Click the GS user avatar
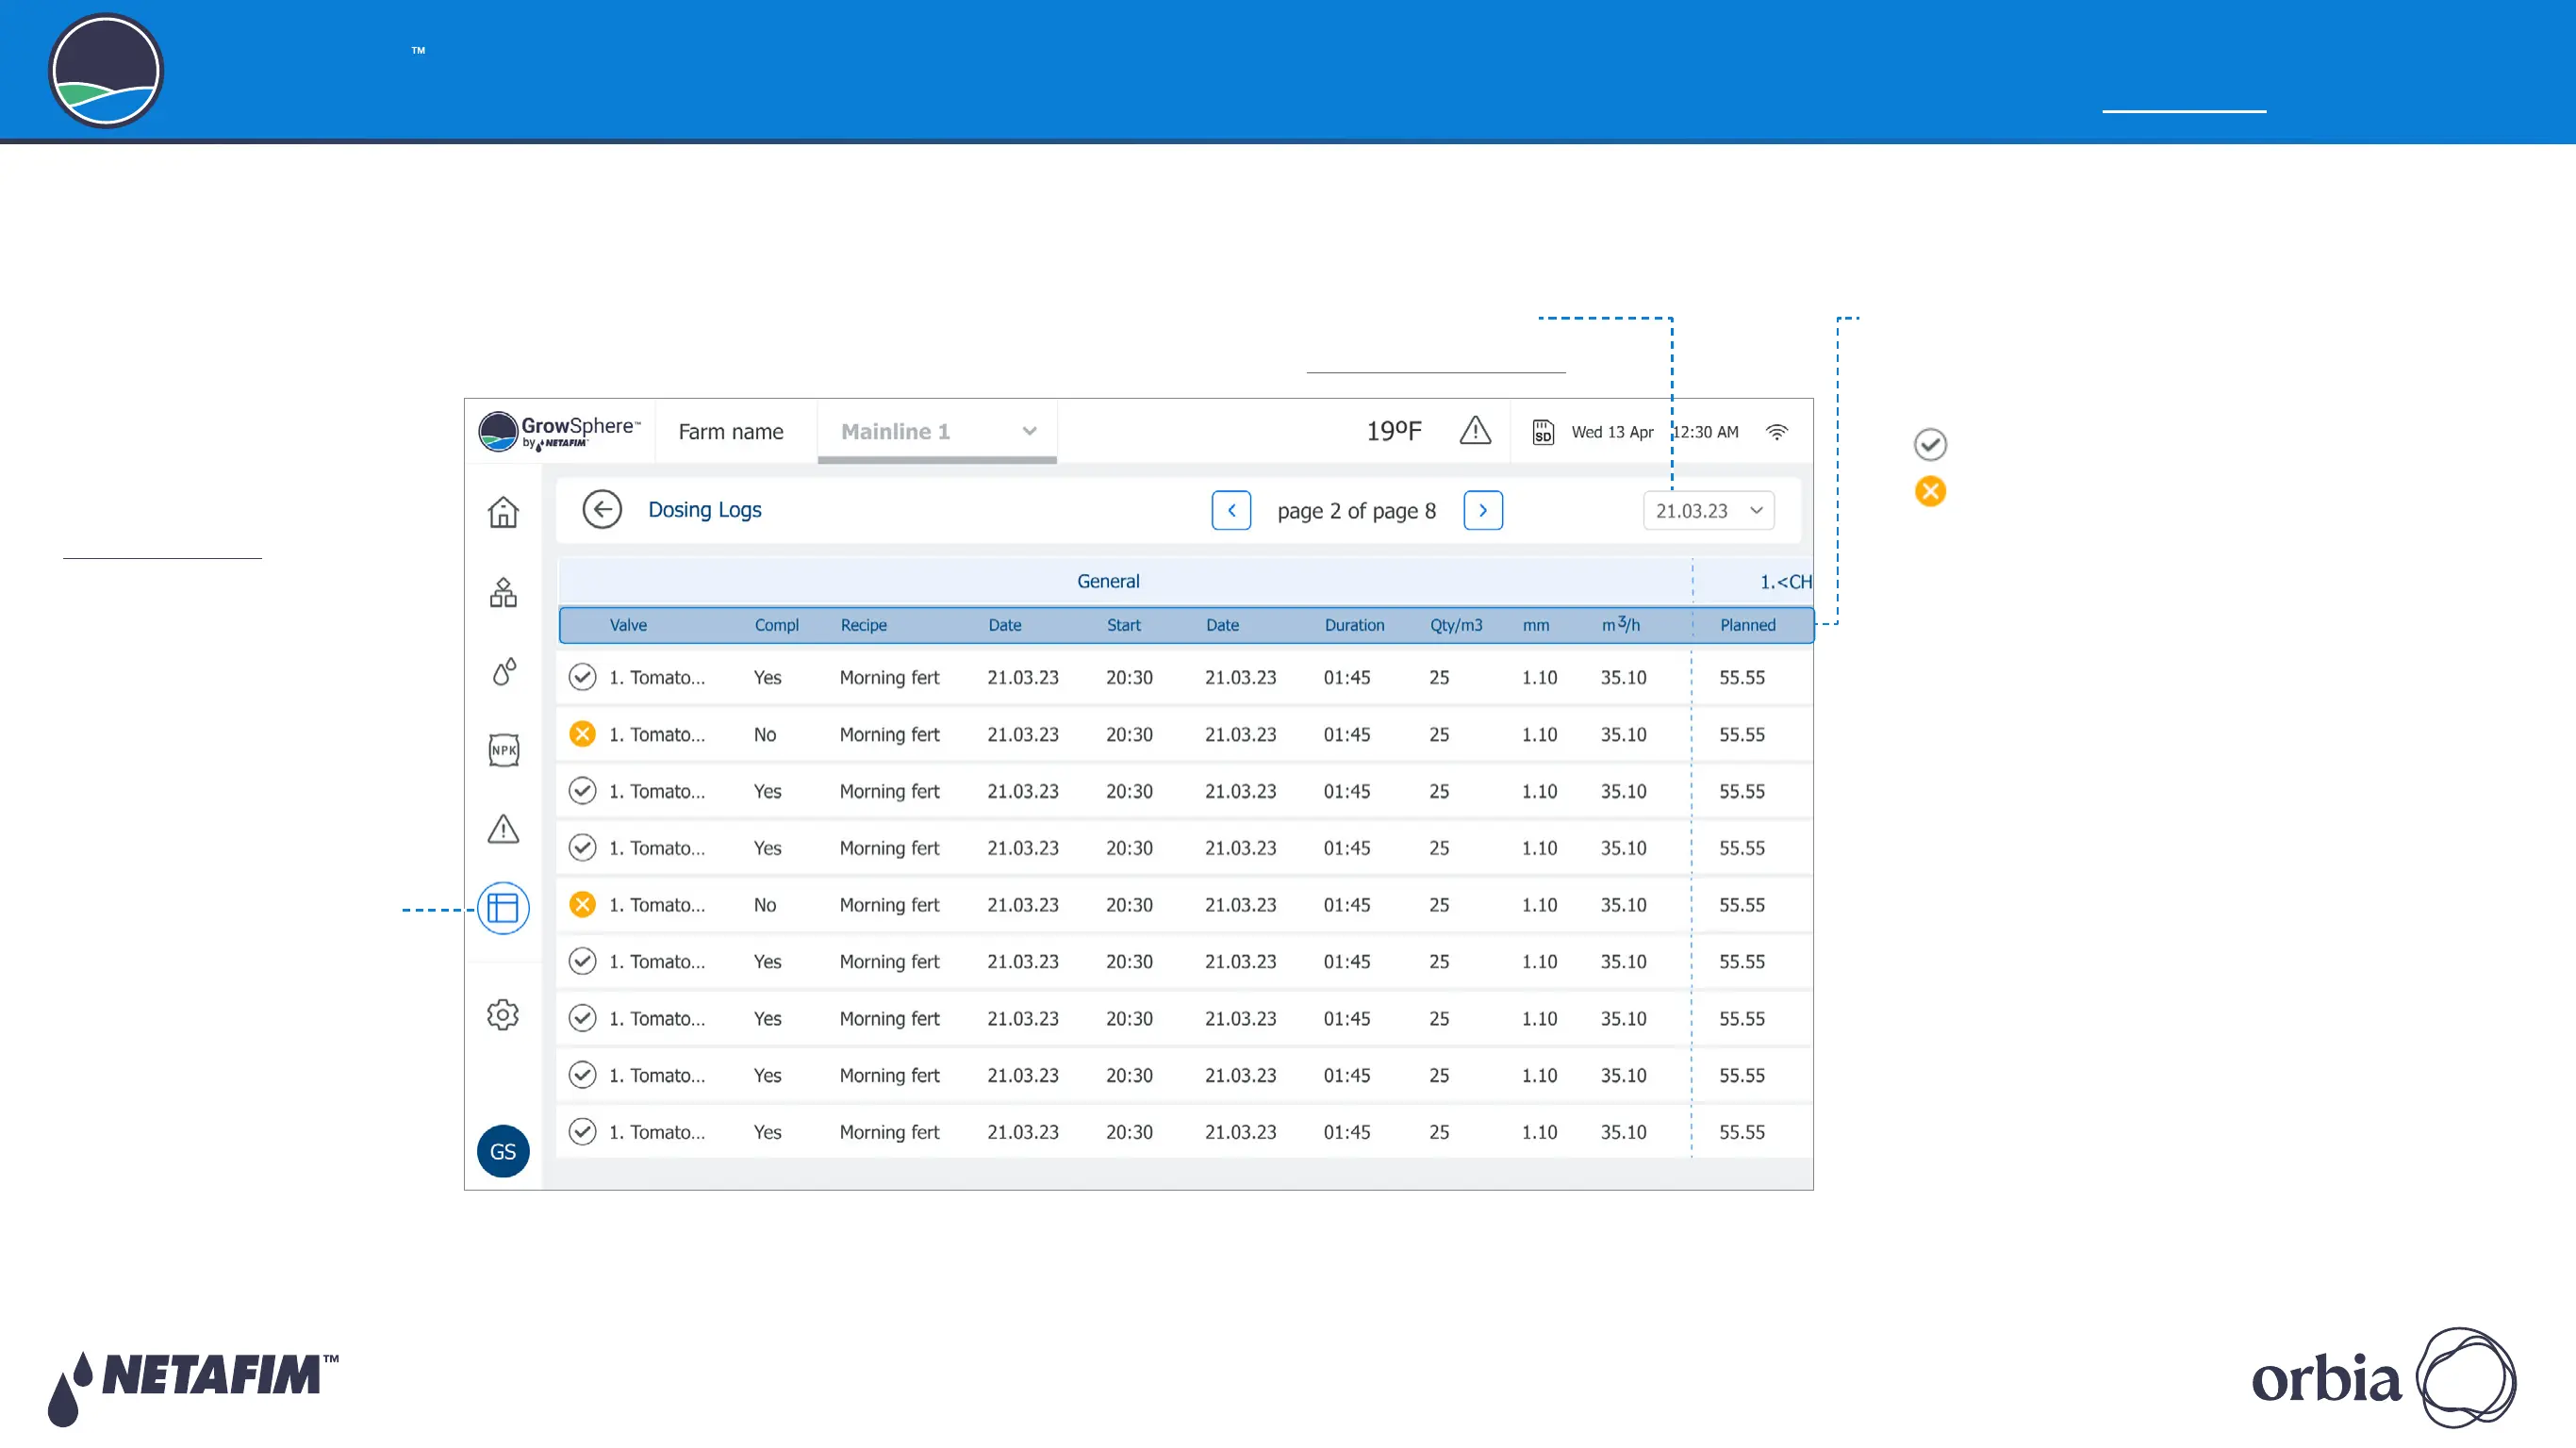The height and width of the screenshot is (1448, 2576). tap(503, 1151)
